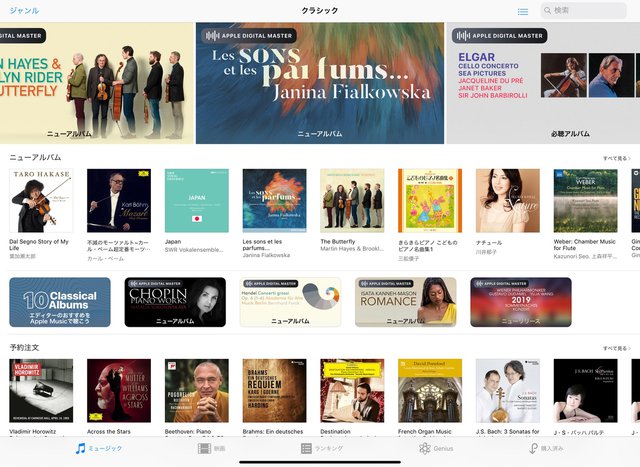Show all Pre-orders with chevron link
This screenshot has width=640, height=467.
click(617, 348)
